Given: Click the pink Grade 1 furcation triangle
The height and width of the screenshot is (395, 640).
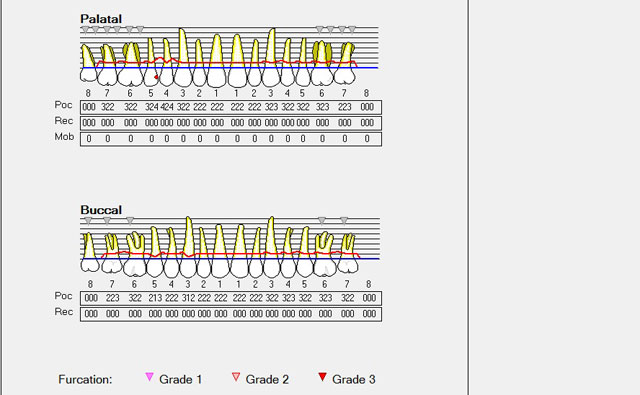Looking at the screenshot, I should click(149, 377).
